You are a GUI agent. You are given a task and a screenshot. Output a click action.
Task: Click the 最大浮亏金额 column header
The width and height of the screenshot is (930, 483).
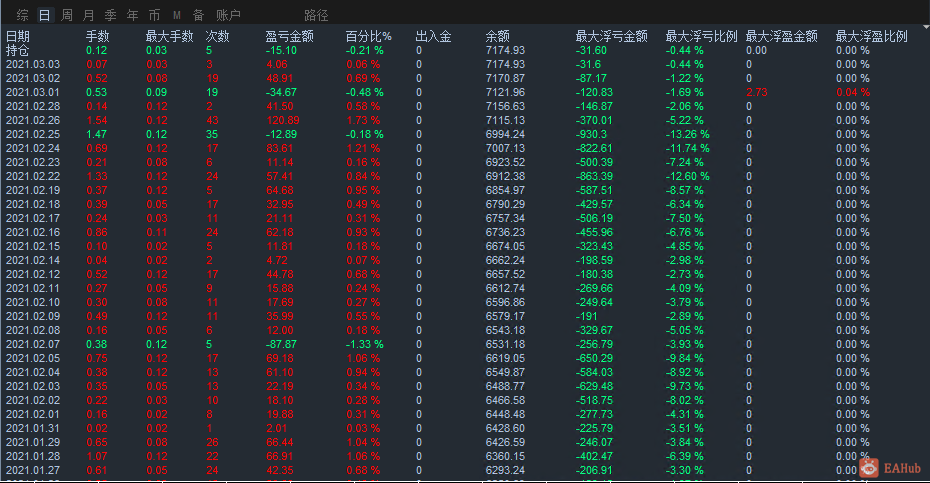pos(611,36)
